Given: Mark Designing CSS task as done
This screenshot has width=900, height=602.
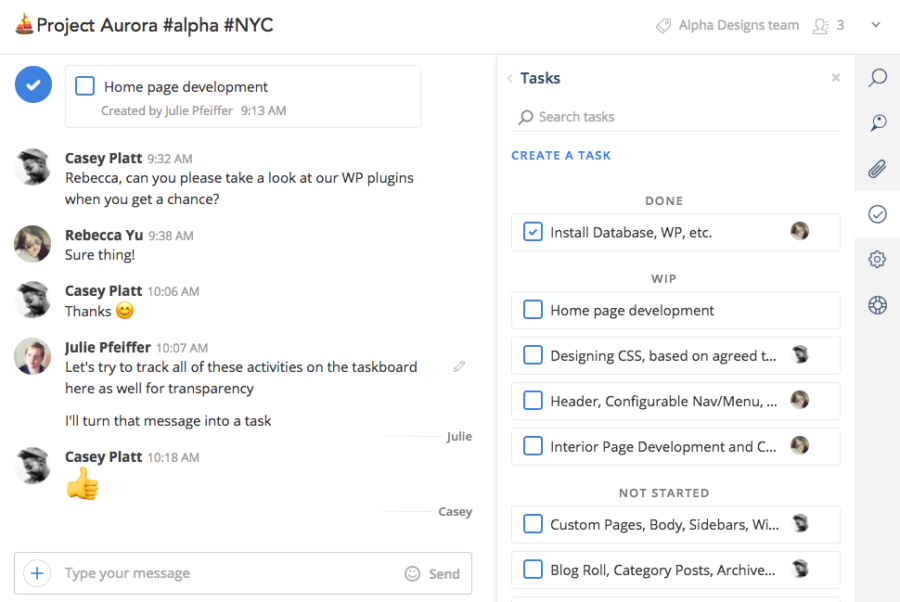Looking at the screenshot, I should pos(533,355).
